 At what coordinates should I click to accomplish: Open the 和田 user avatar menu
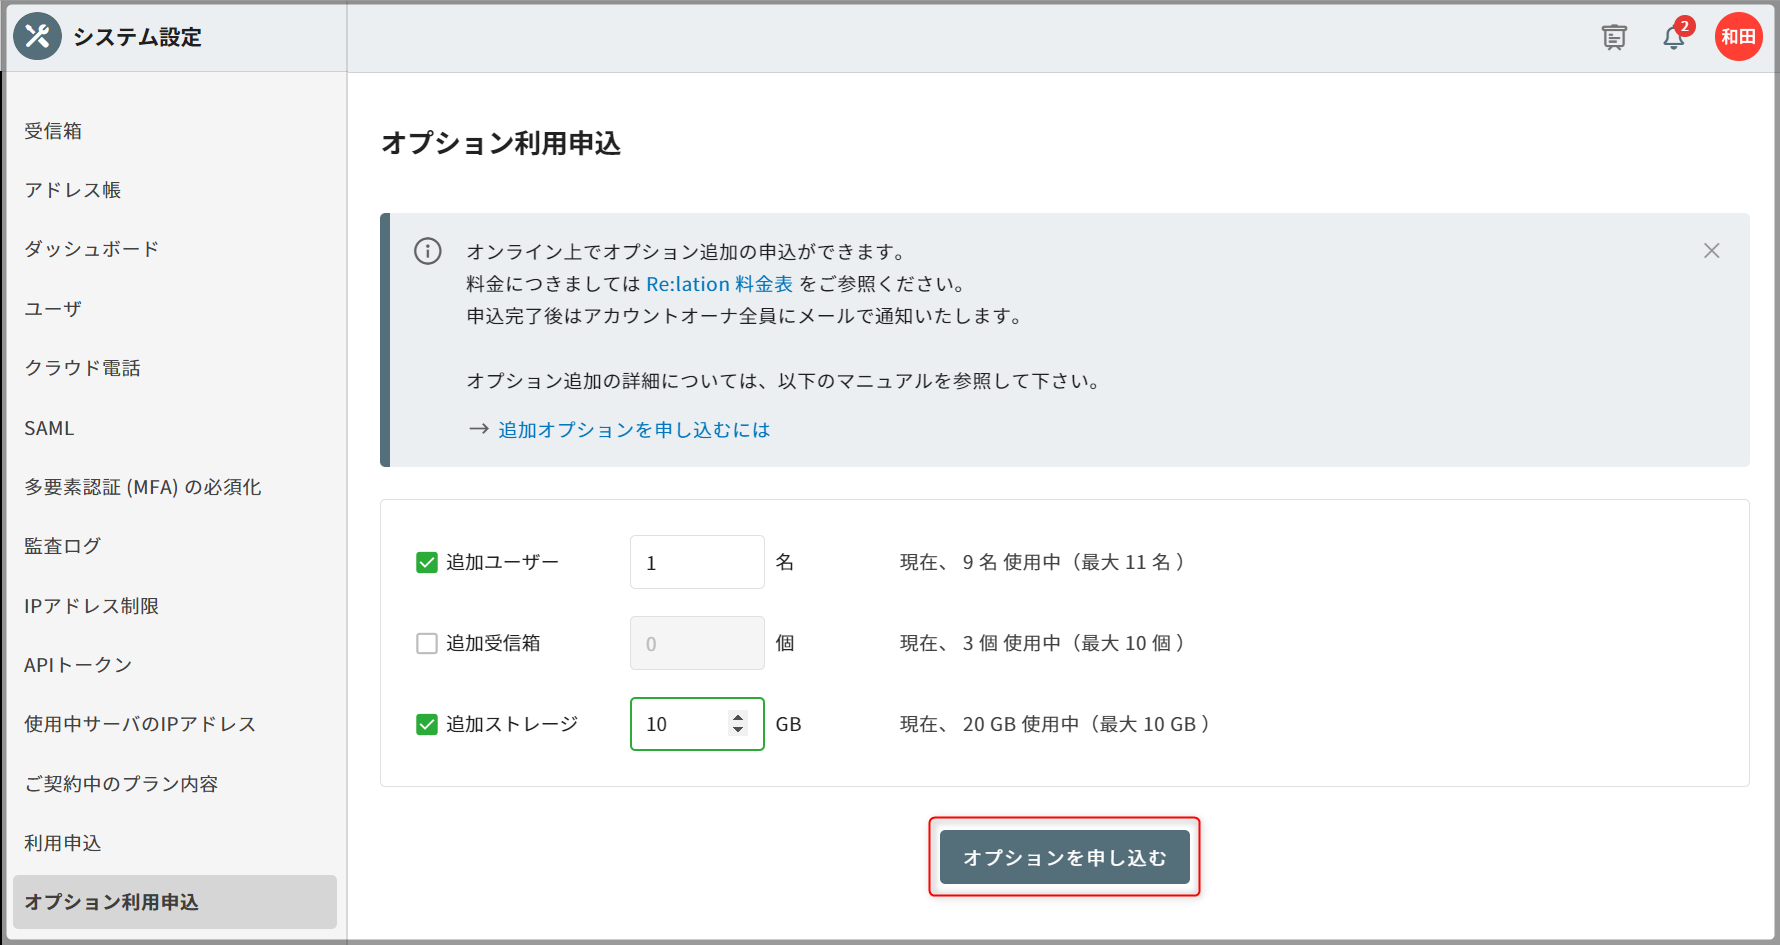pos(1738,37)
